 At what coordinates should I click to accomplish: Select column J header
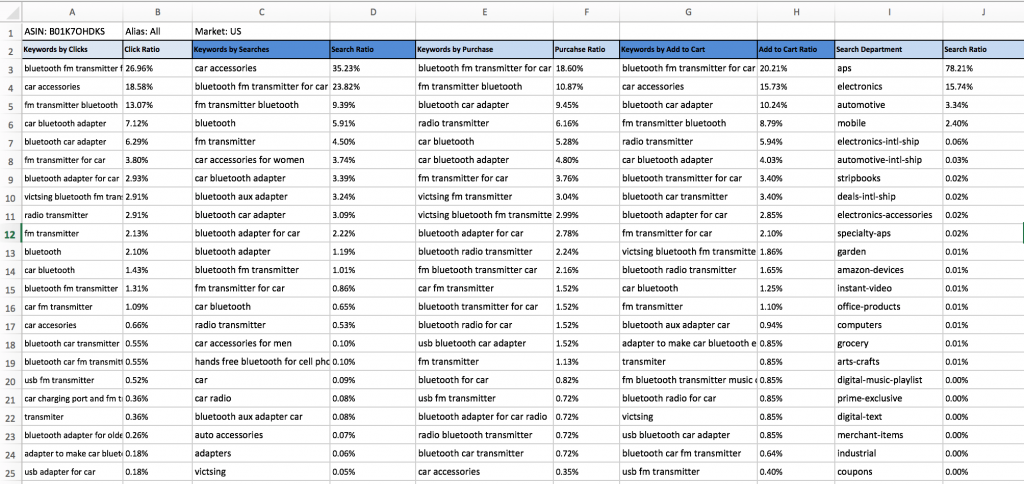(984, 12)
